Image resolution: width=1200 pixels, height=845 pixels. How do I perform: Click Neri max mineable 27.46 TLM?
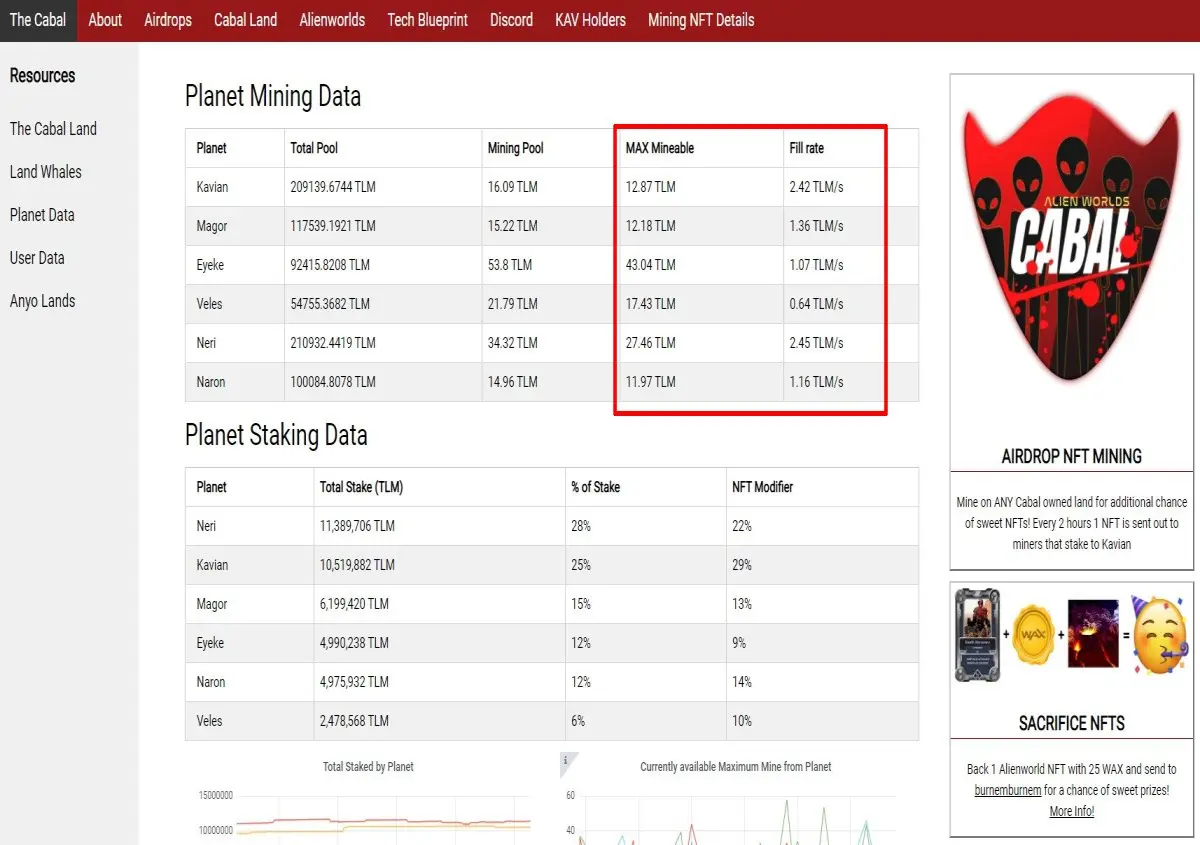point(651,343)
